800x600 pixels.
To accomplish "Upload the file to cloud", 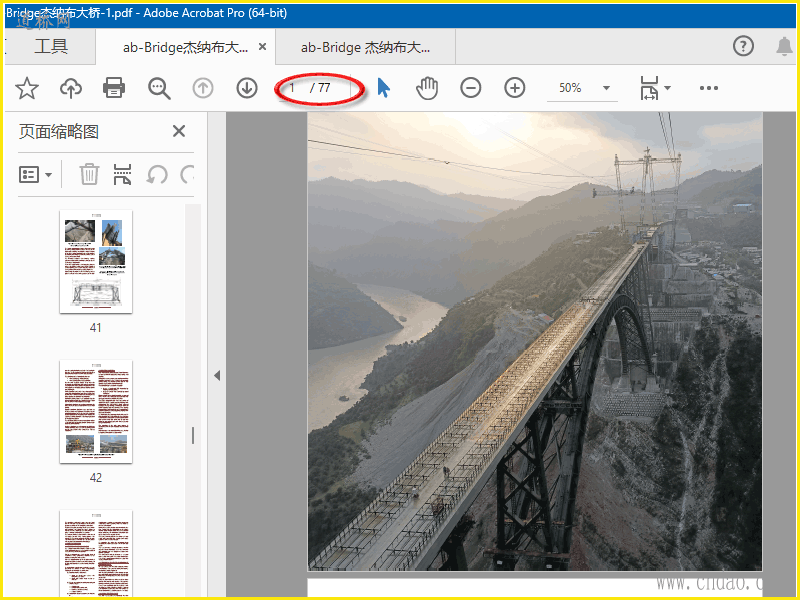I will (x=71, y=88).
